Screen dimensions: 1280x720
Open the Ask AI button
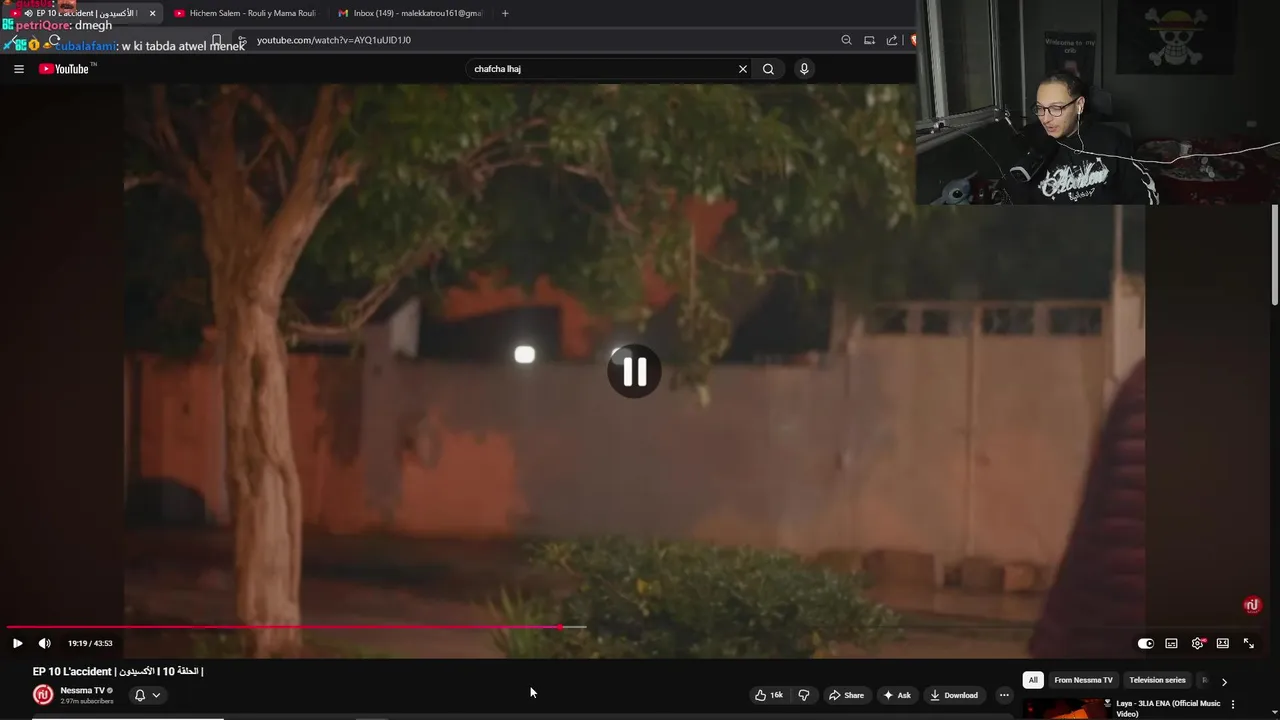click(897, 695)
